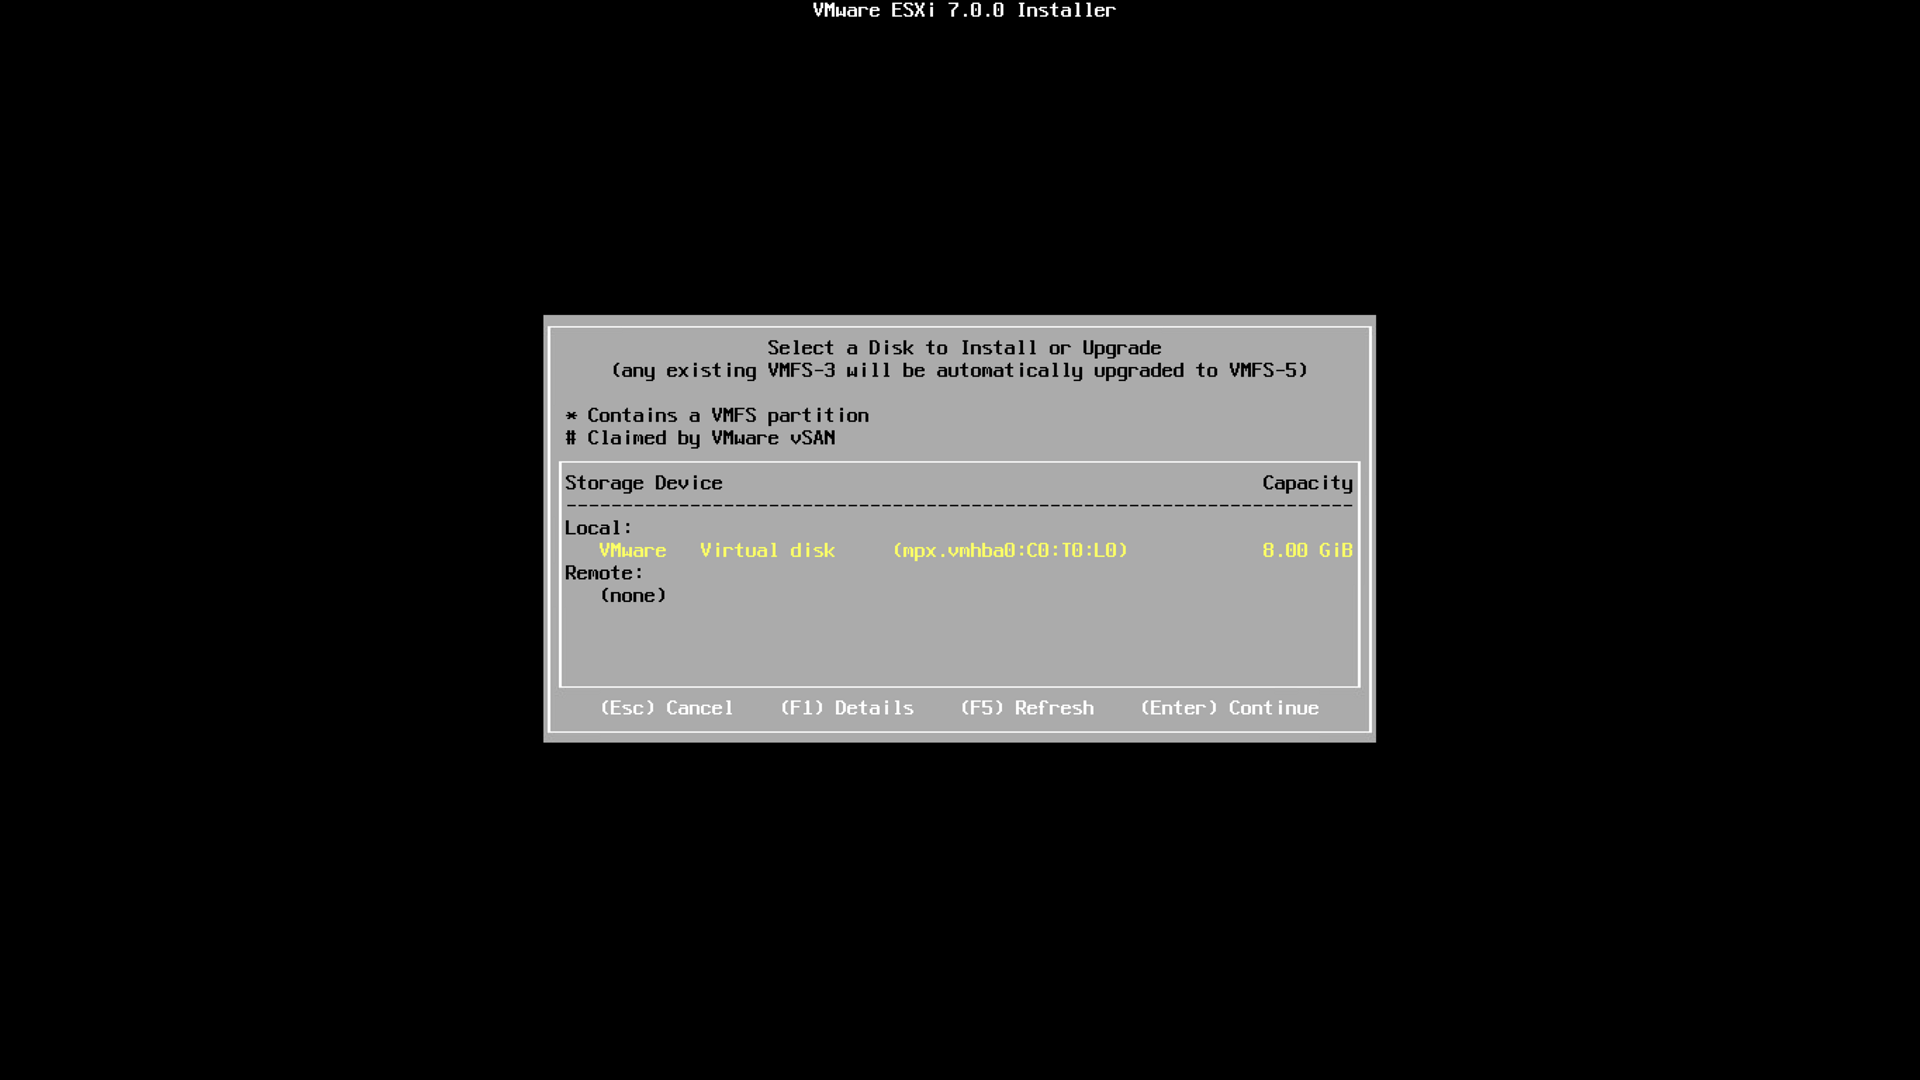Click the 'Claimed by VMware vSAN' legend
The height and width of the screenshot is (1080, 1920).
[x=700, y=438]
